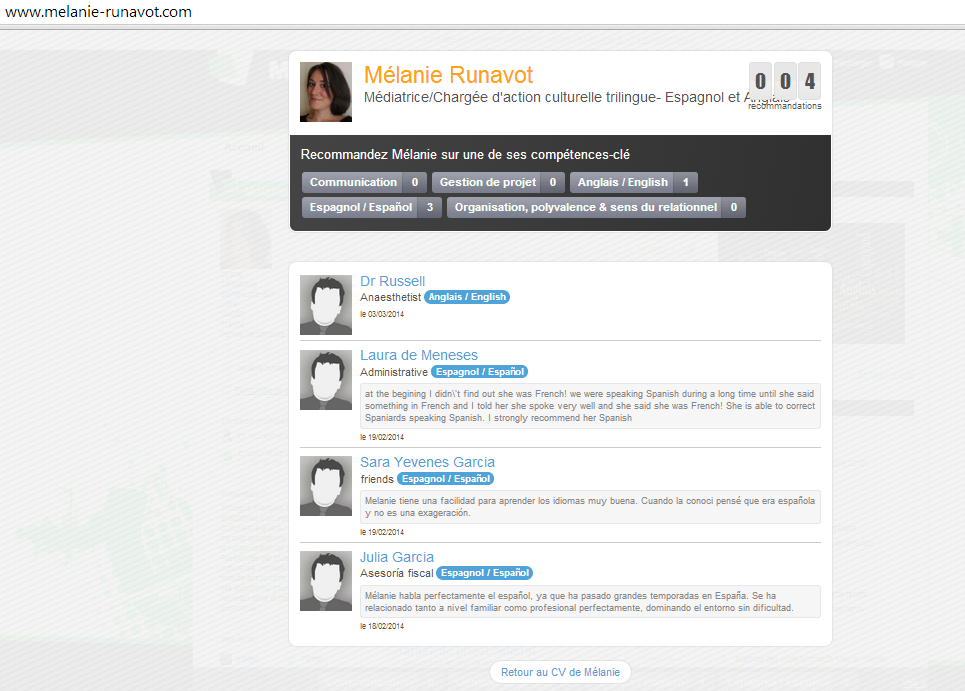
Task: Open Julia Garcia's name link
Action: (x=397, y=557)
